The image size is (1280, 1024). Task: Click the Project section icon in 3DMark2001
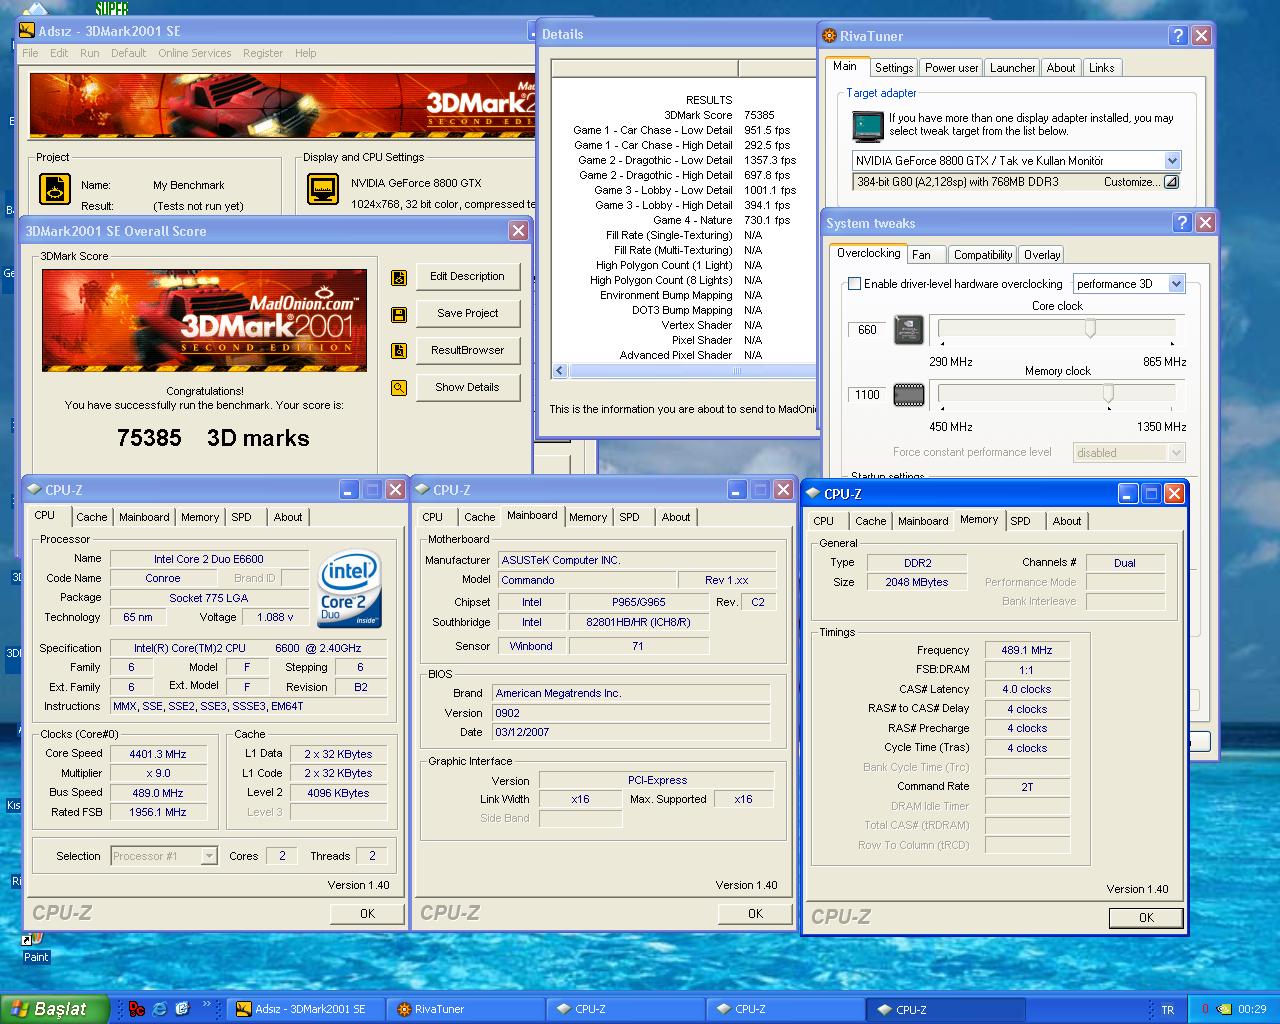pos(54,189)
